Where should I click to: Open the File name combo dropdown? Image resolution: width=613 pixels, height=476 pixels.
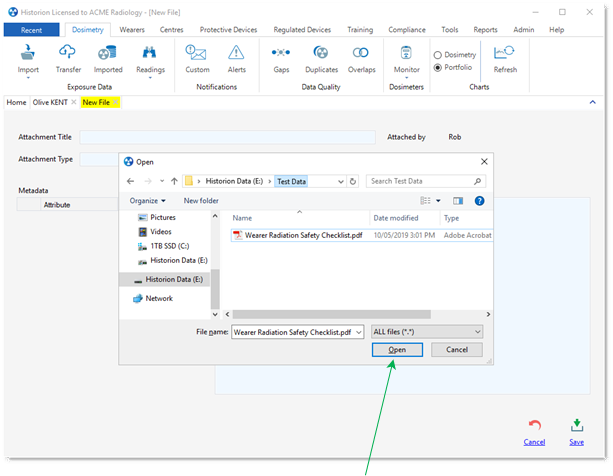pyautogui.click(x=358, y=332)
